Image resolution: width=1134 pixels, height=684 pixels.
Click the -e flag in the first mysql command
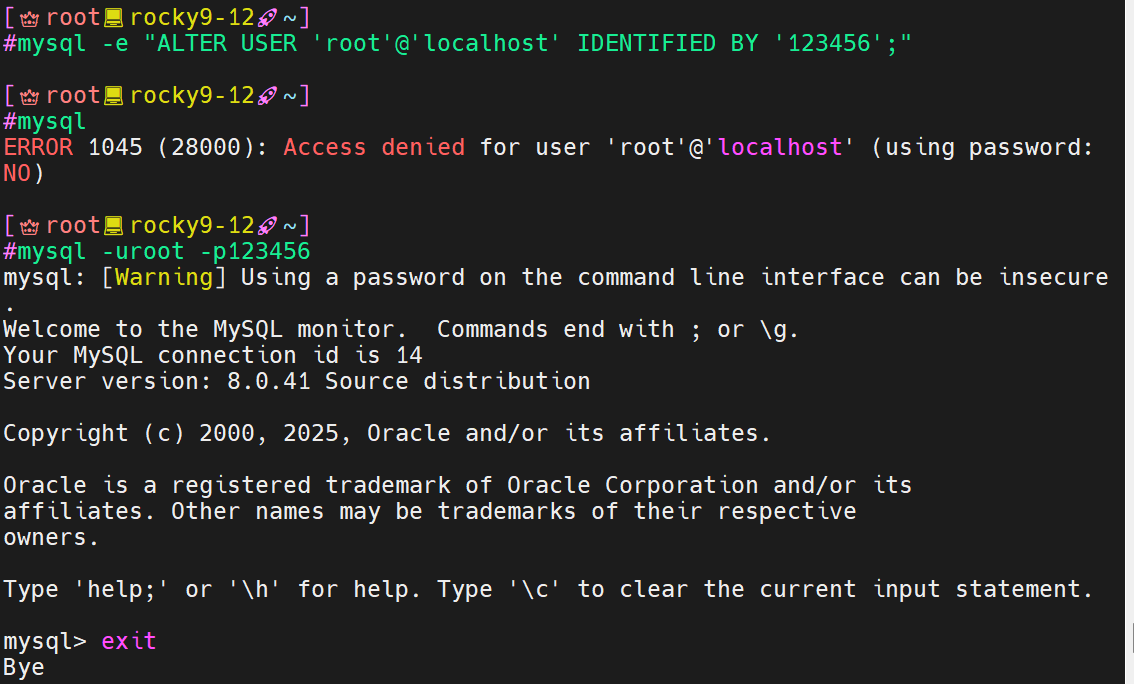click(115, 43)
